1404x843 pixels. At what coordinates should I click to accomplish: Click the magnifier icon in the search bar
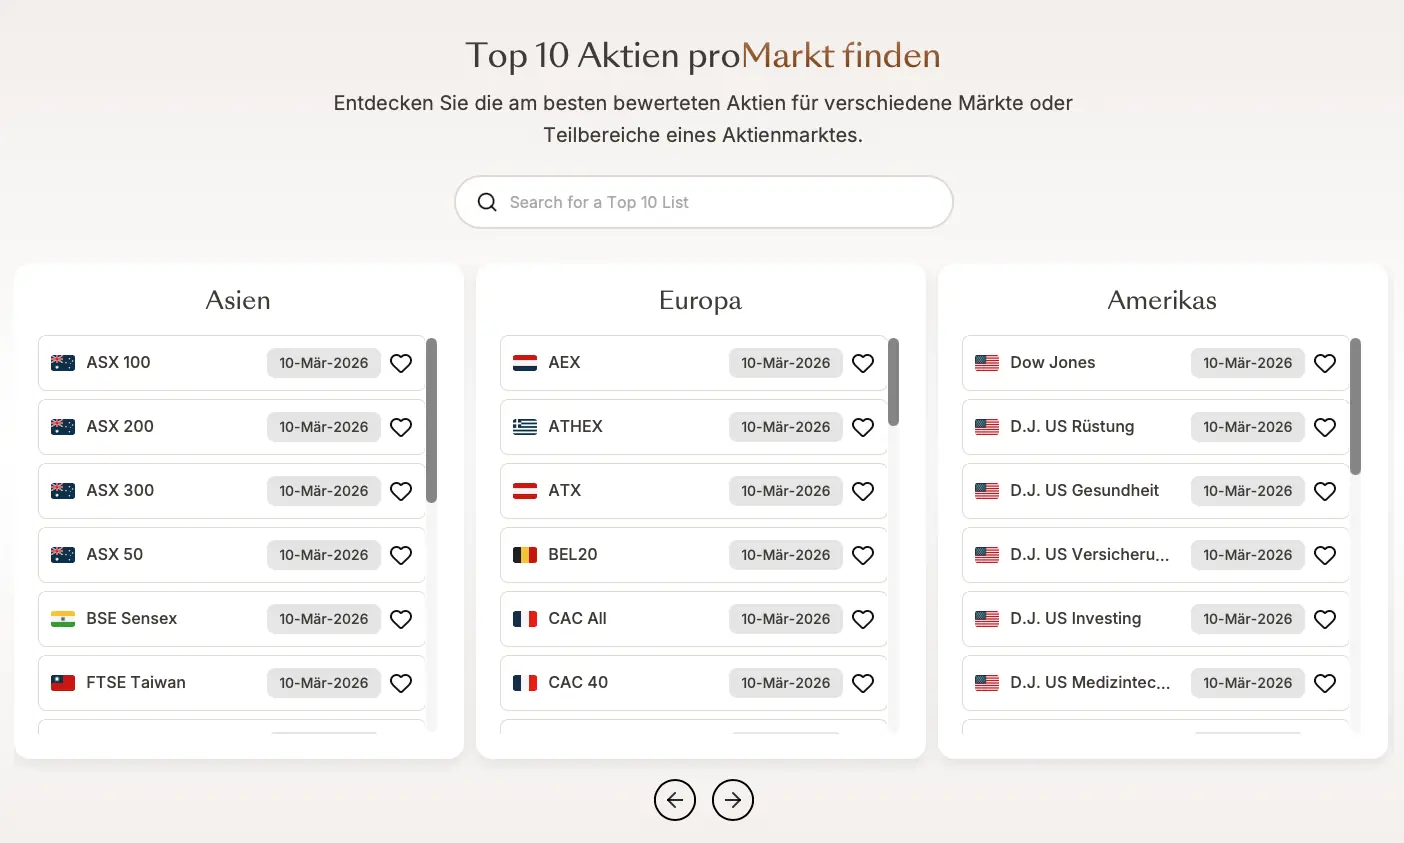click(487, 202)
